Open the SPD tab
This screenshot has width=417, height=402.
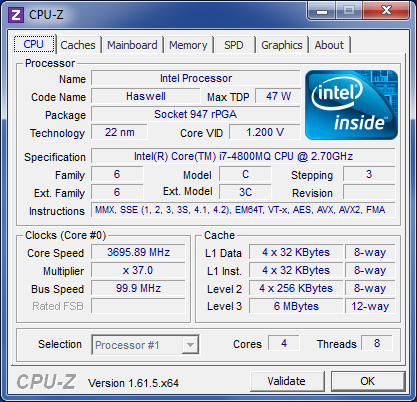click(x=234, y=45)
